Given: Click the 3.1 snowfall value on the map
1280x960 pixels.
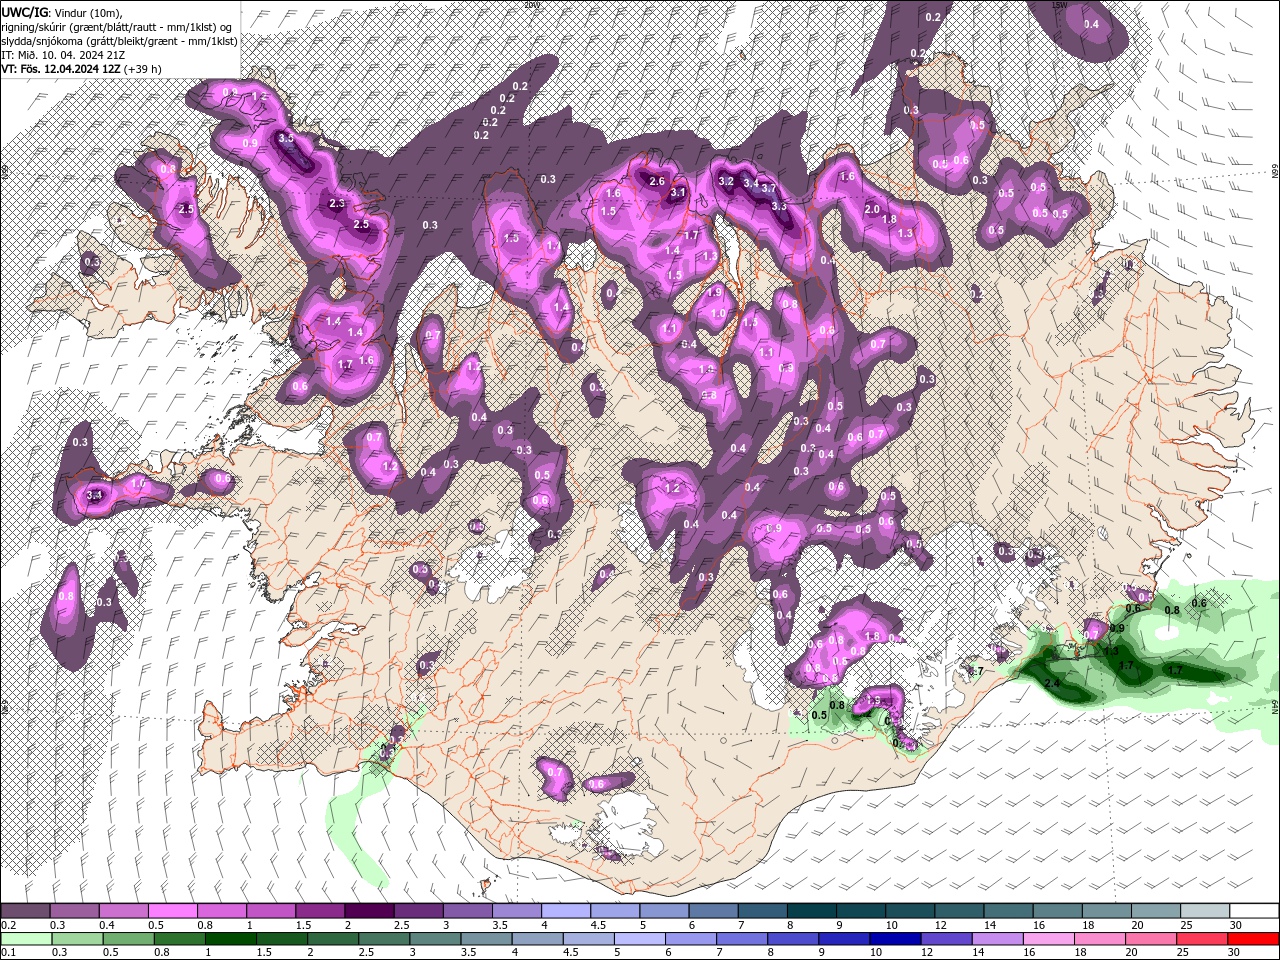Looking at the screenshot, I should coord(678,192).
